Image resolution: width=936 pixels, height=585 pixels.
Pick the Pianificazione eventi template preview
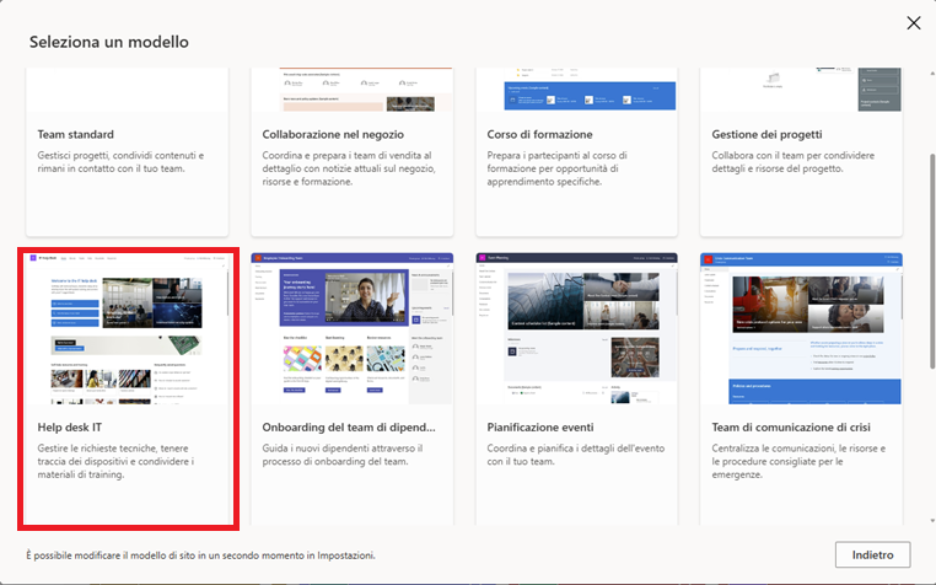pos(577,328)
